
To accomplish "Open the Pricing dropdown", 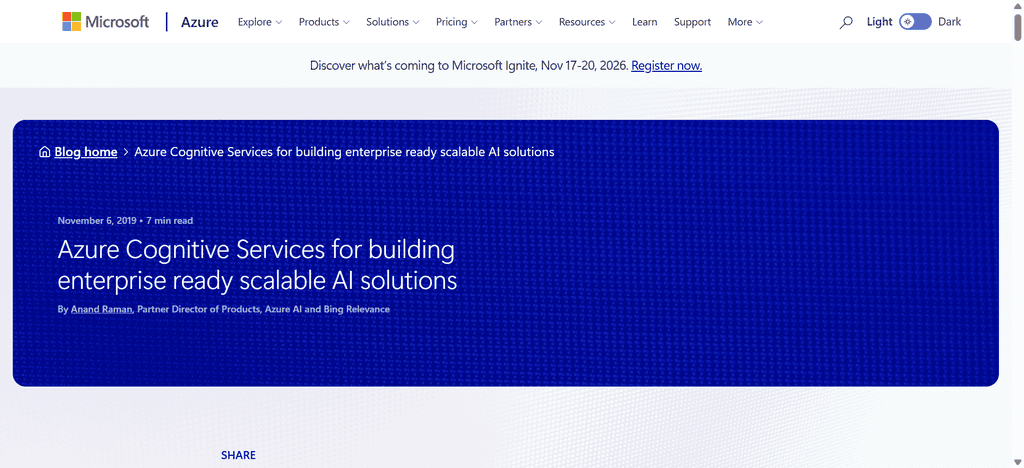I will point(456,22).
